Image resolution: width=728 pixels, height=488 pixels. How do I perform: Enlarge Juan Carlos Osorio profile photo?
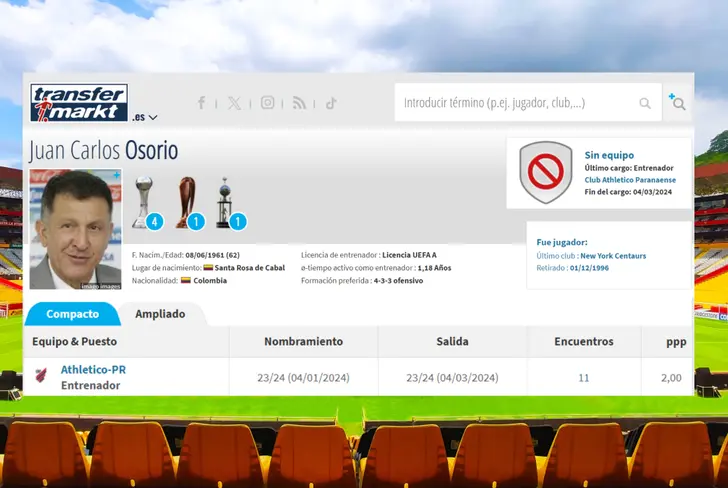76,229
